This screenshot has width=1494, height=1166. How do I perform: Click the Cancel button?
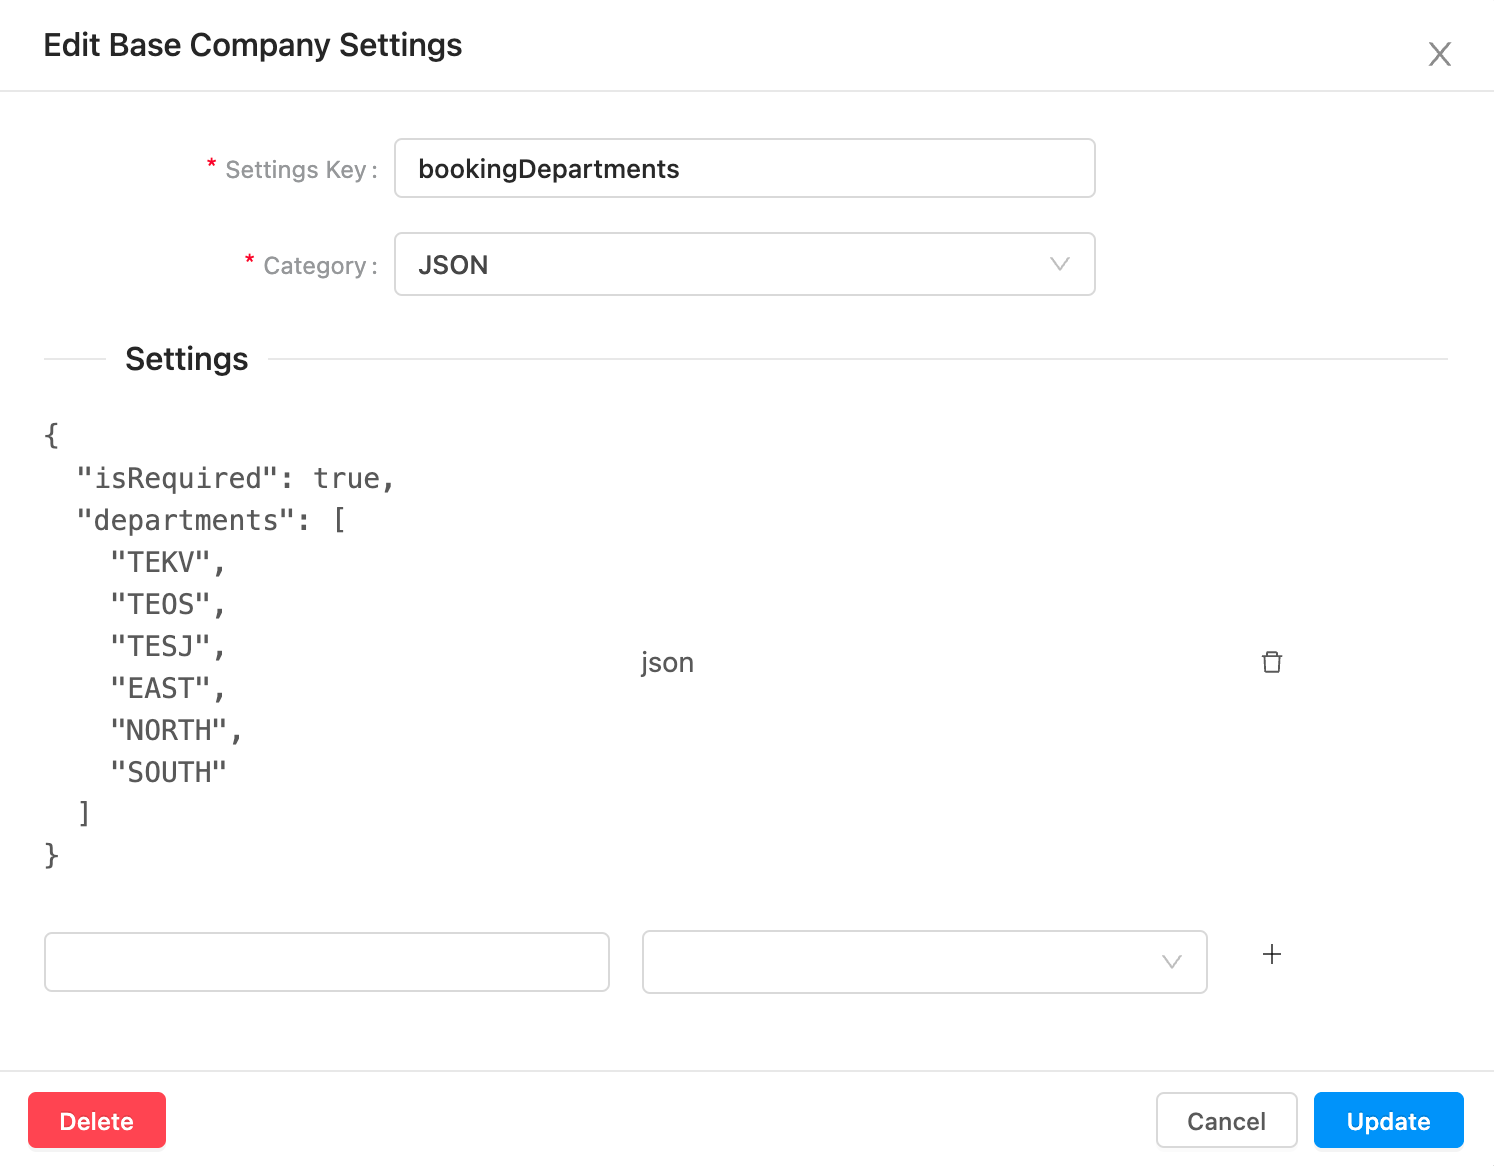1226,1121
